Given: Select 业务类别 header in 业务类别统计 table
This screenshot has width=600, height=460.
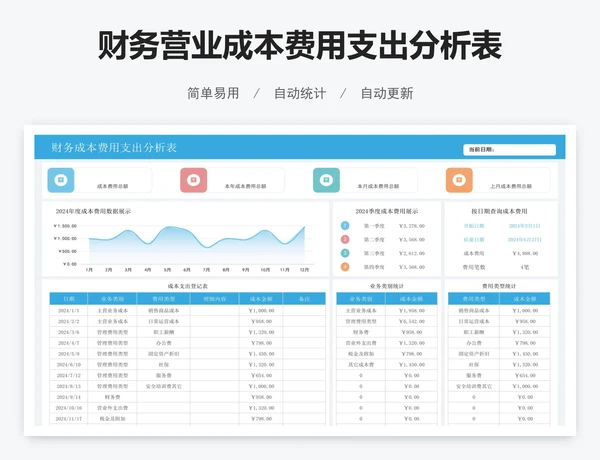Looking at the screenshot, I should [x=361, y=299].
